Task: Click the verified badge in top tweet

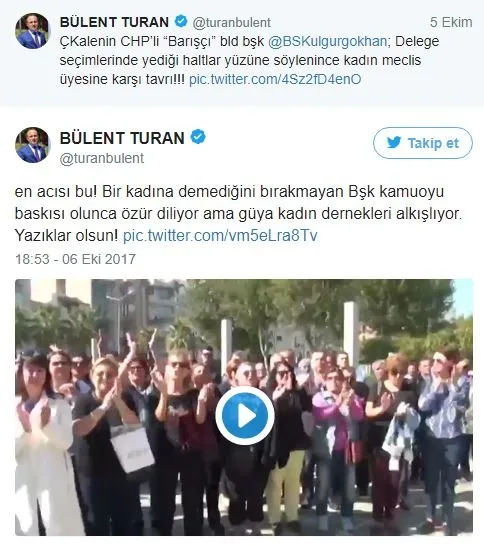Action: point(181,22)
